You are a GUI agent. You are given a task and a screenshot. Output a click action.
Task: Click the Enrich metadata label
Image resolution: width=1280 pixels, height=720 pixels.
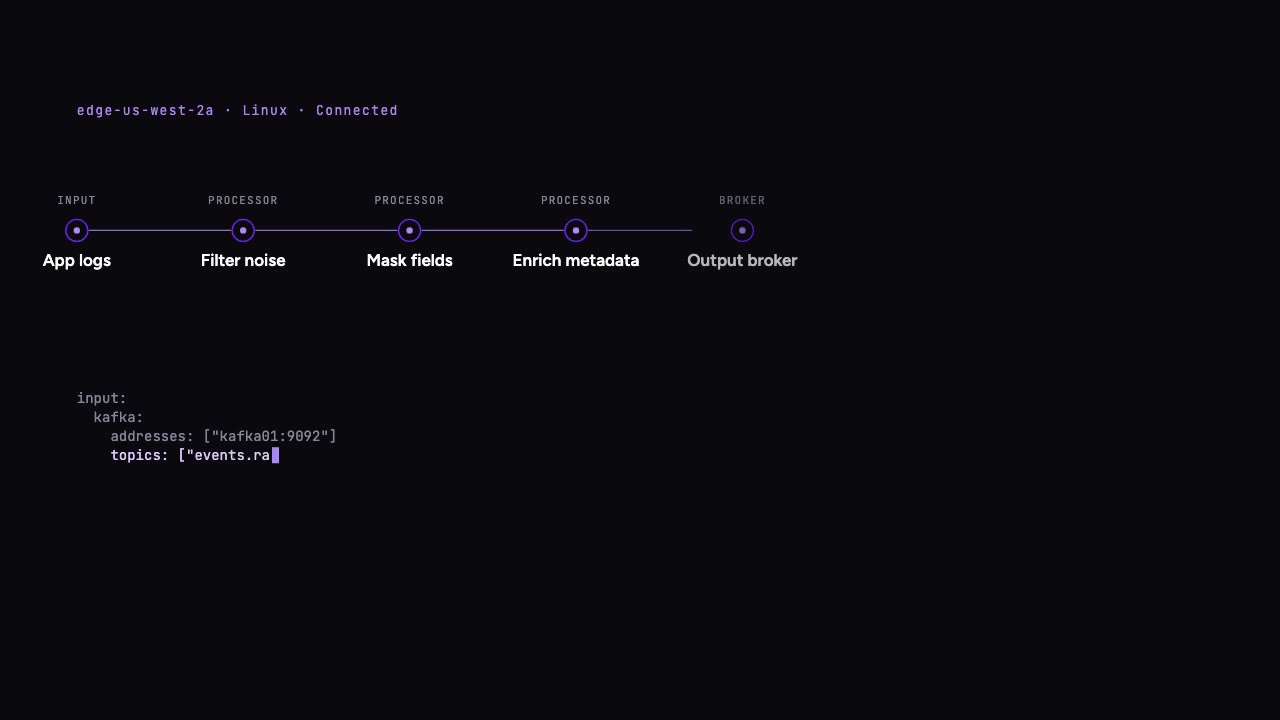[x=576, y=261]
